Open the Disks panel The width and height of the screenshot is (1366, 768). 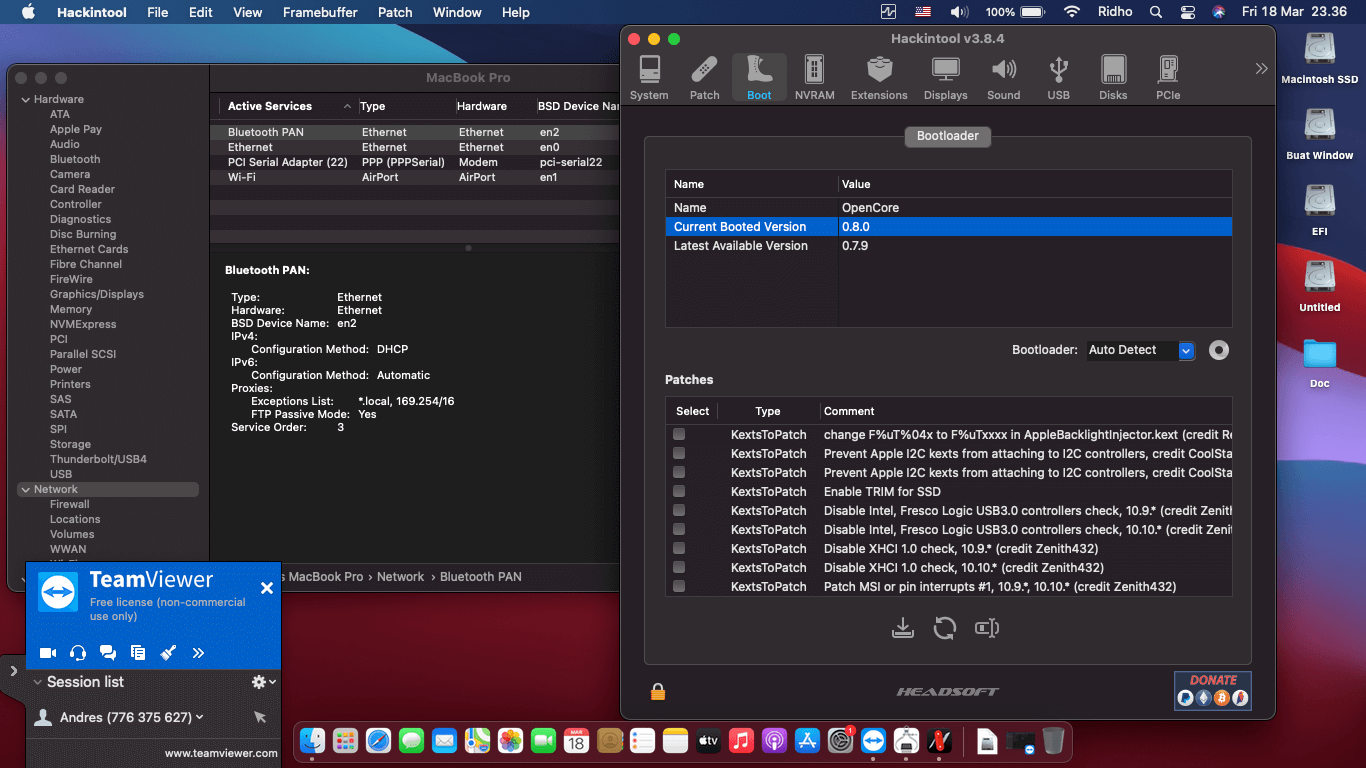tap(1113, 77)
